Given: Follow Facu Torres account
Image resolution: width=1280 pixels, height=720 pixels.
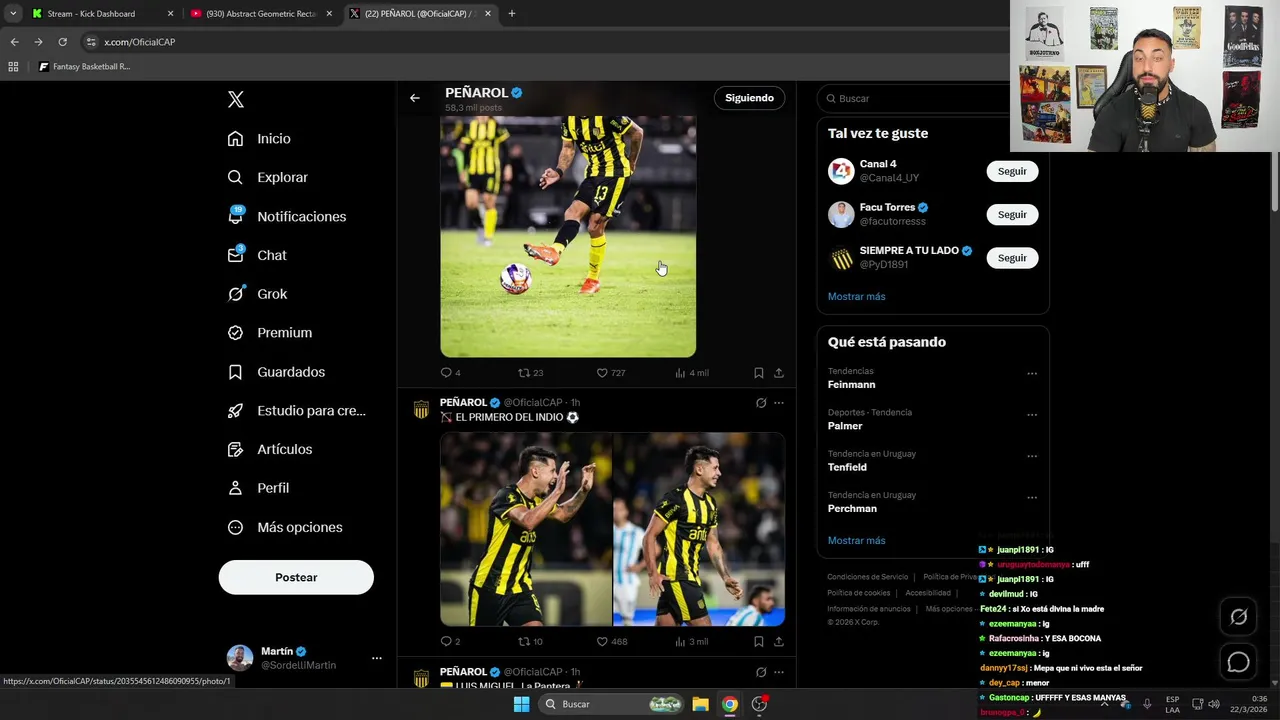Looking at the screenshot, I should pos(1012,214).
